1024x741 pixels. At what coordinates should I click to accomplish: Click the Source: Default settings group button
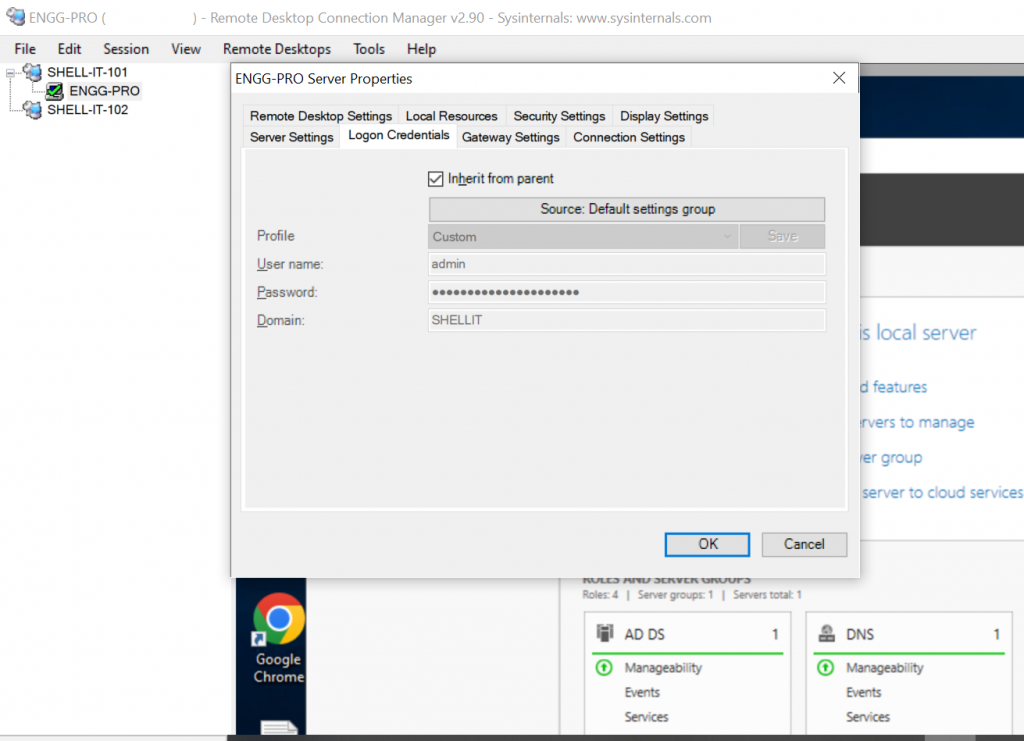(627, 209)
